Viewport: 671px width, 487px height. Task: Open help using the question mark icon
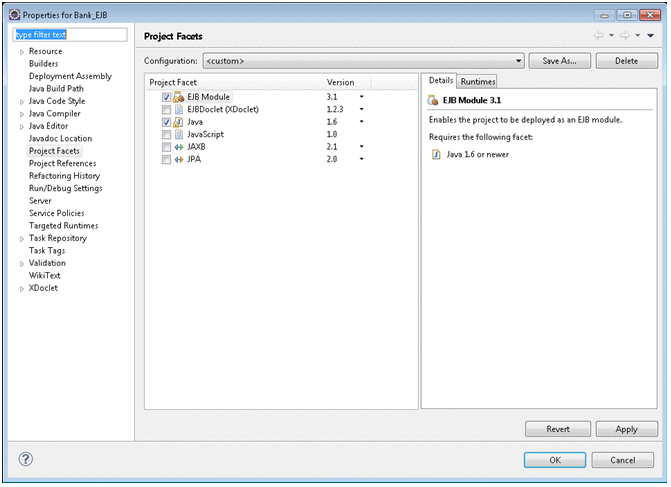(26, 459)
